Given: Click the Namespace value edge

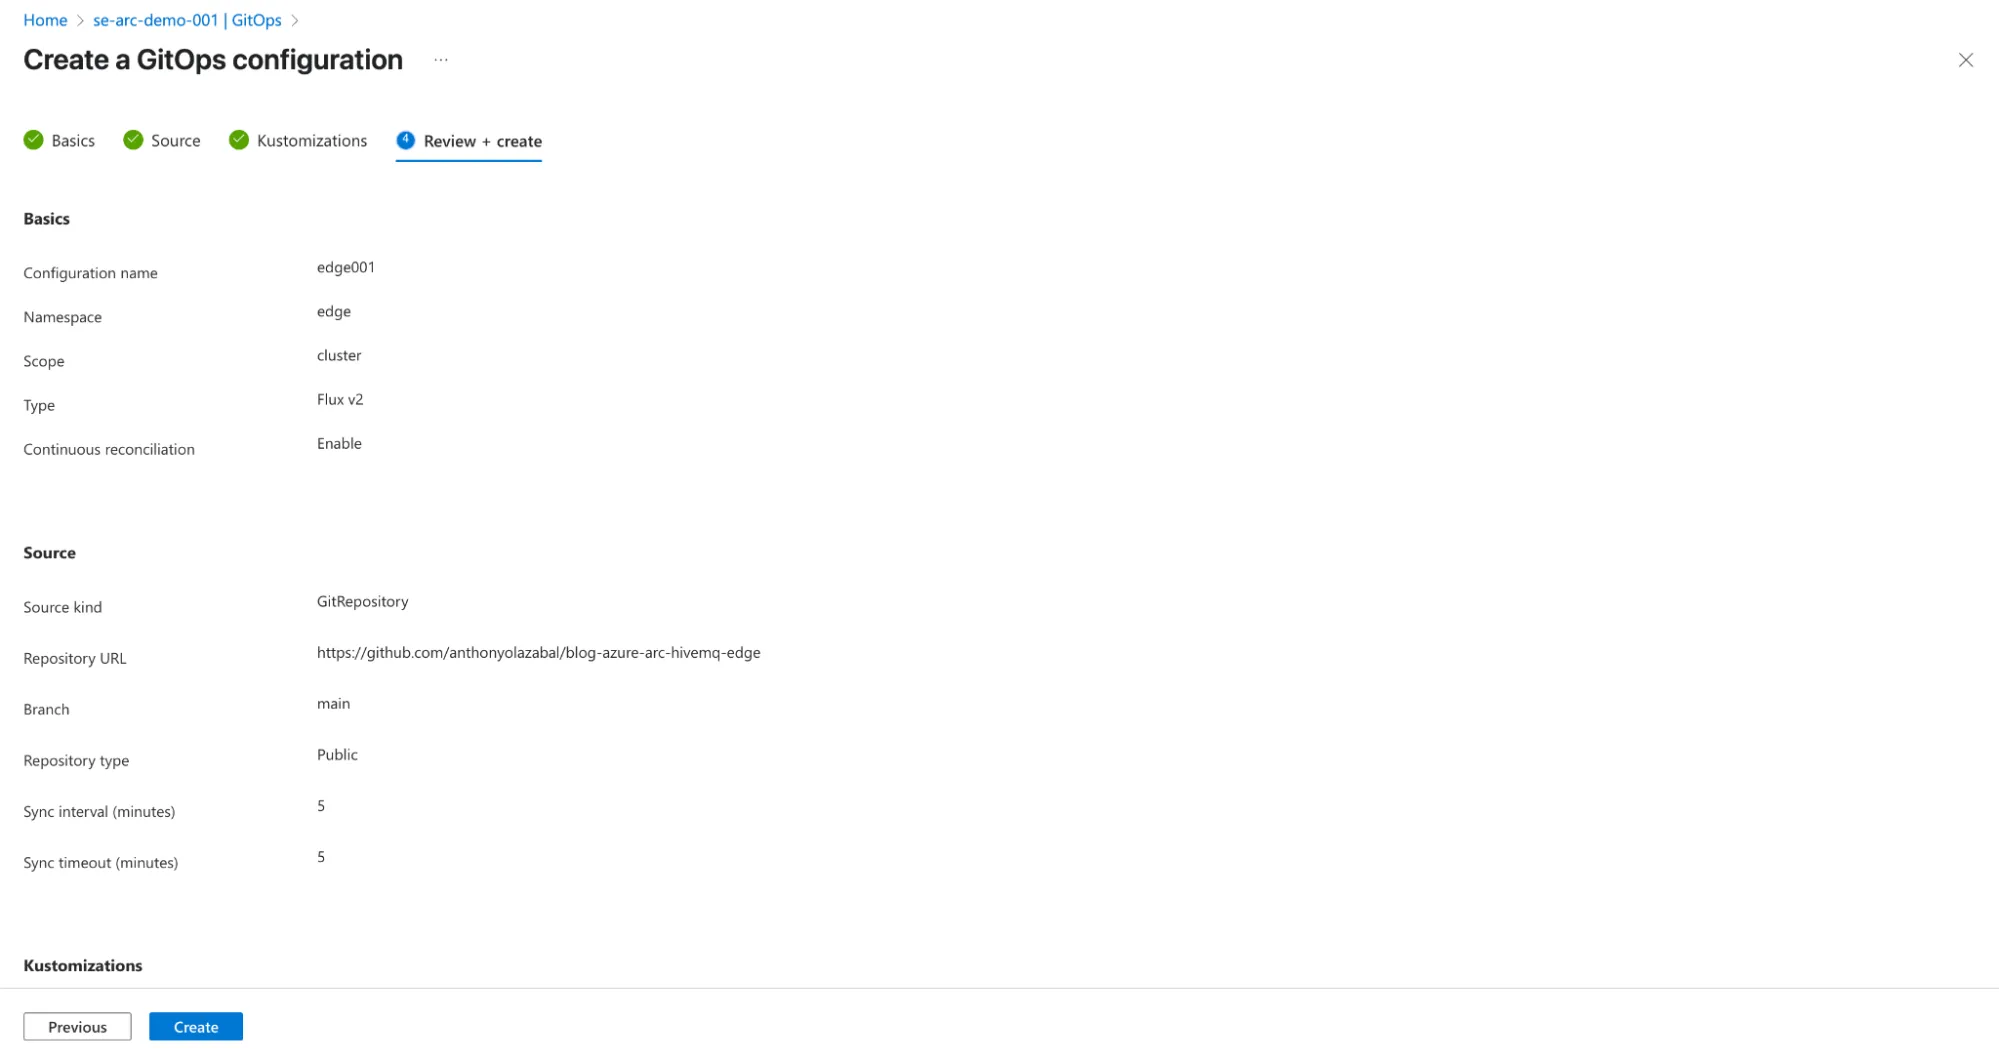Looking at the screenshot, I should (x=334, y=311).
